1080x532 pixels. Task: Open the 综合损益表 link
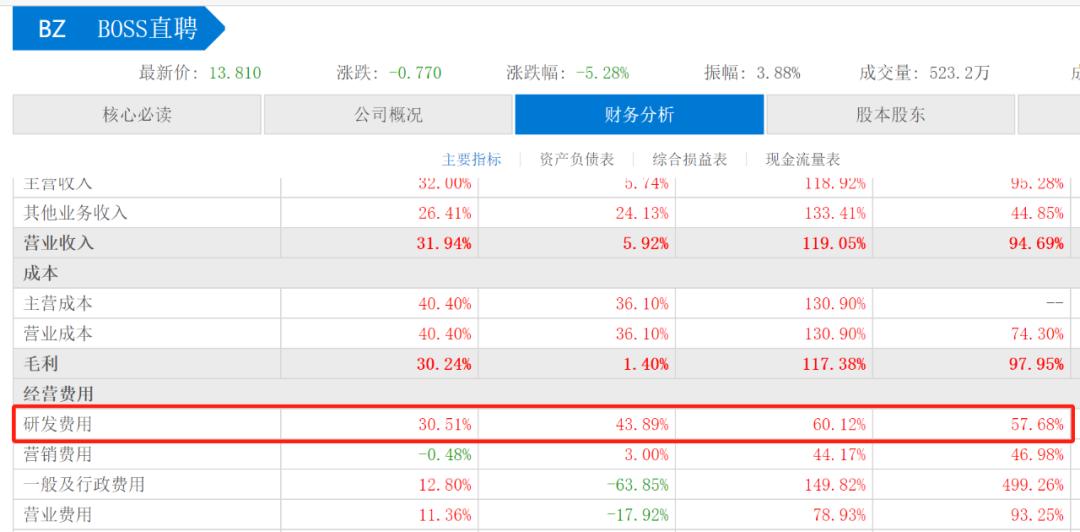point(689,160)
